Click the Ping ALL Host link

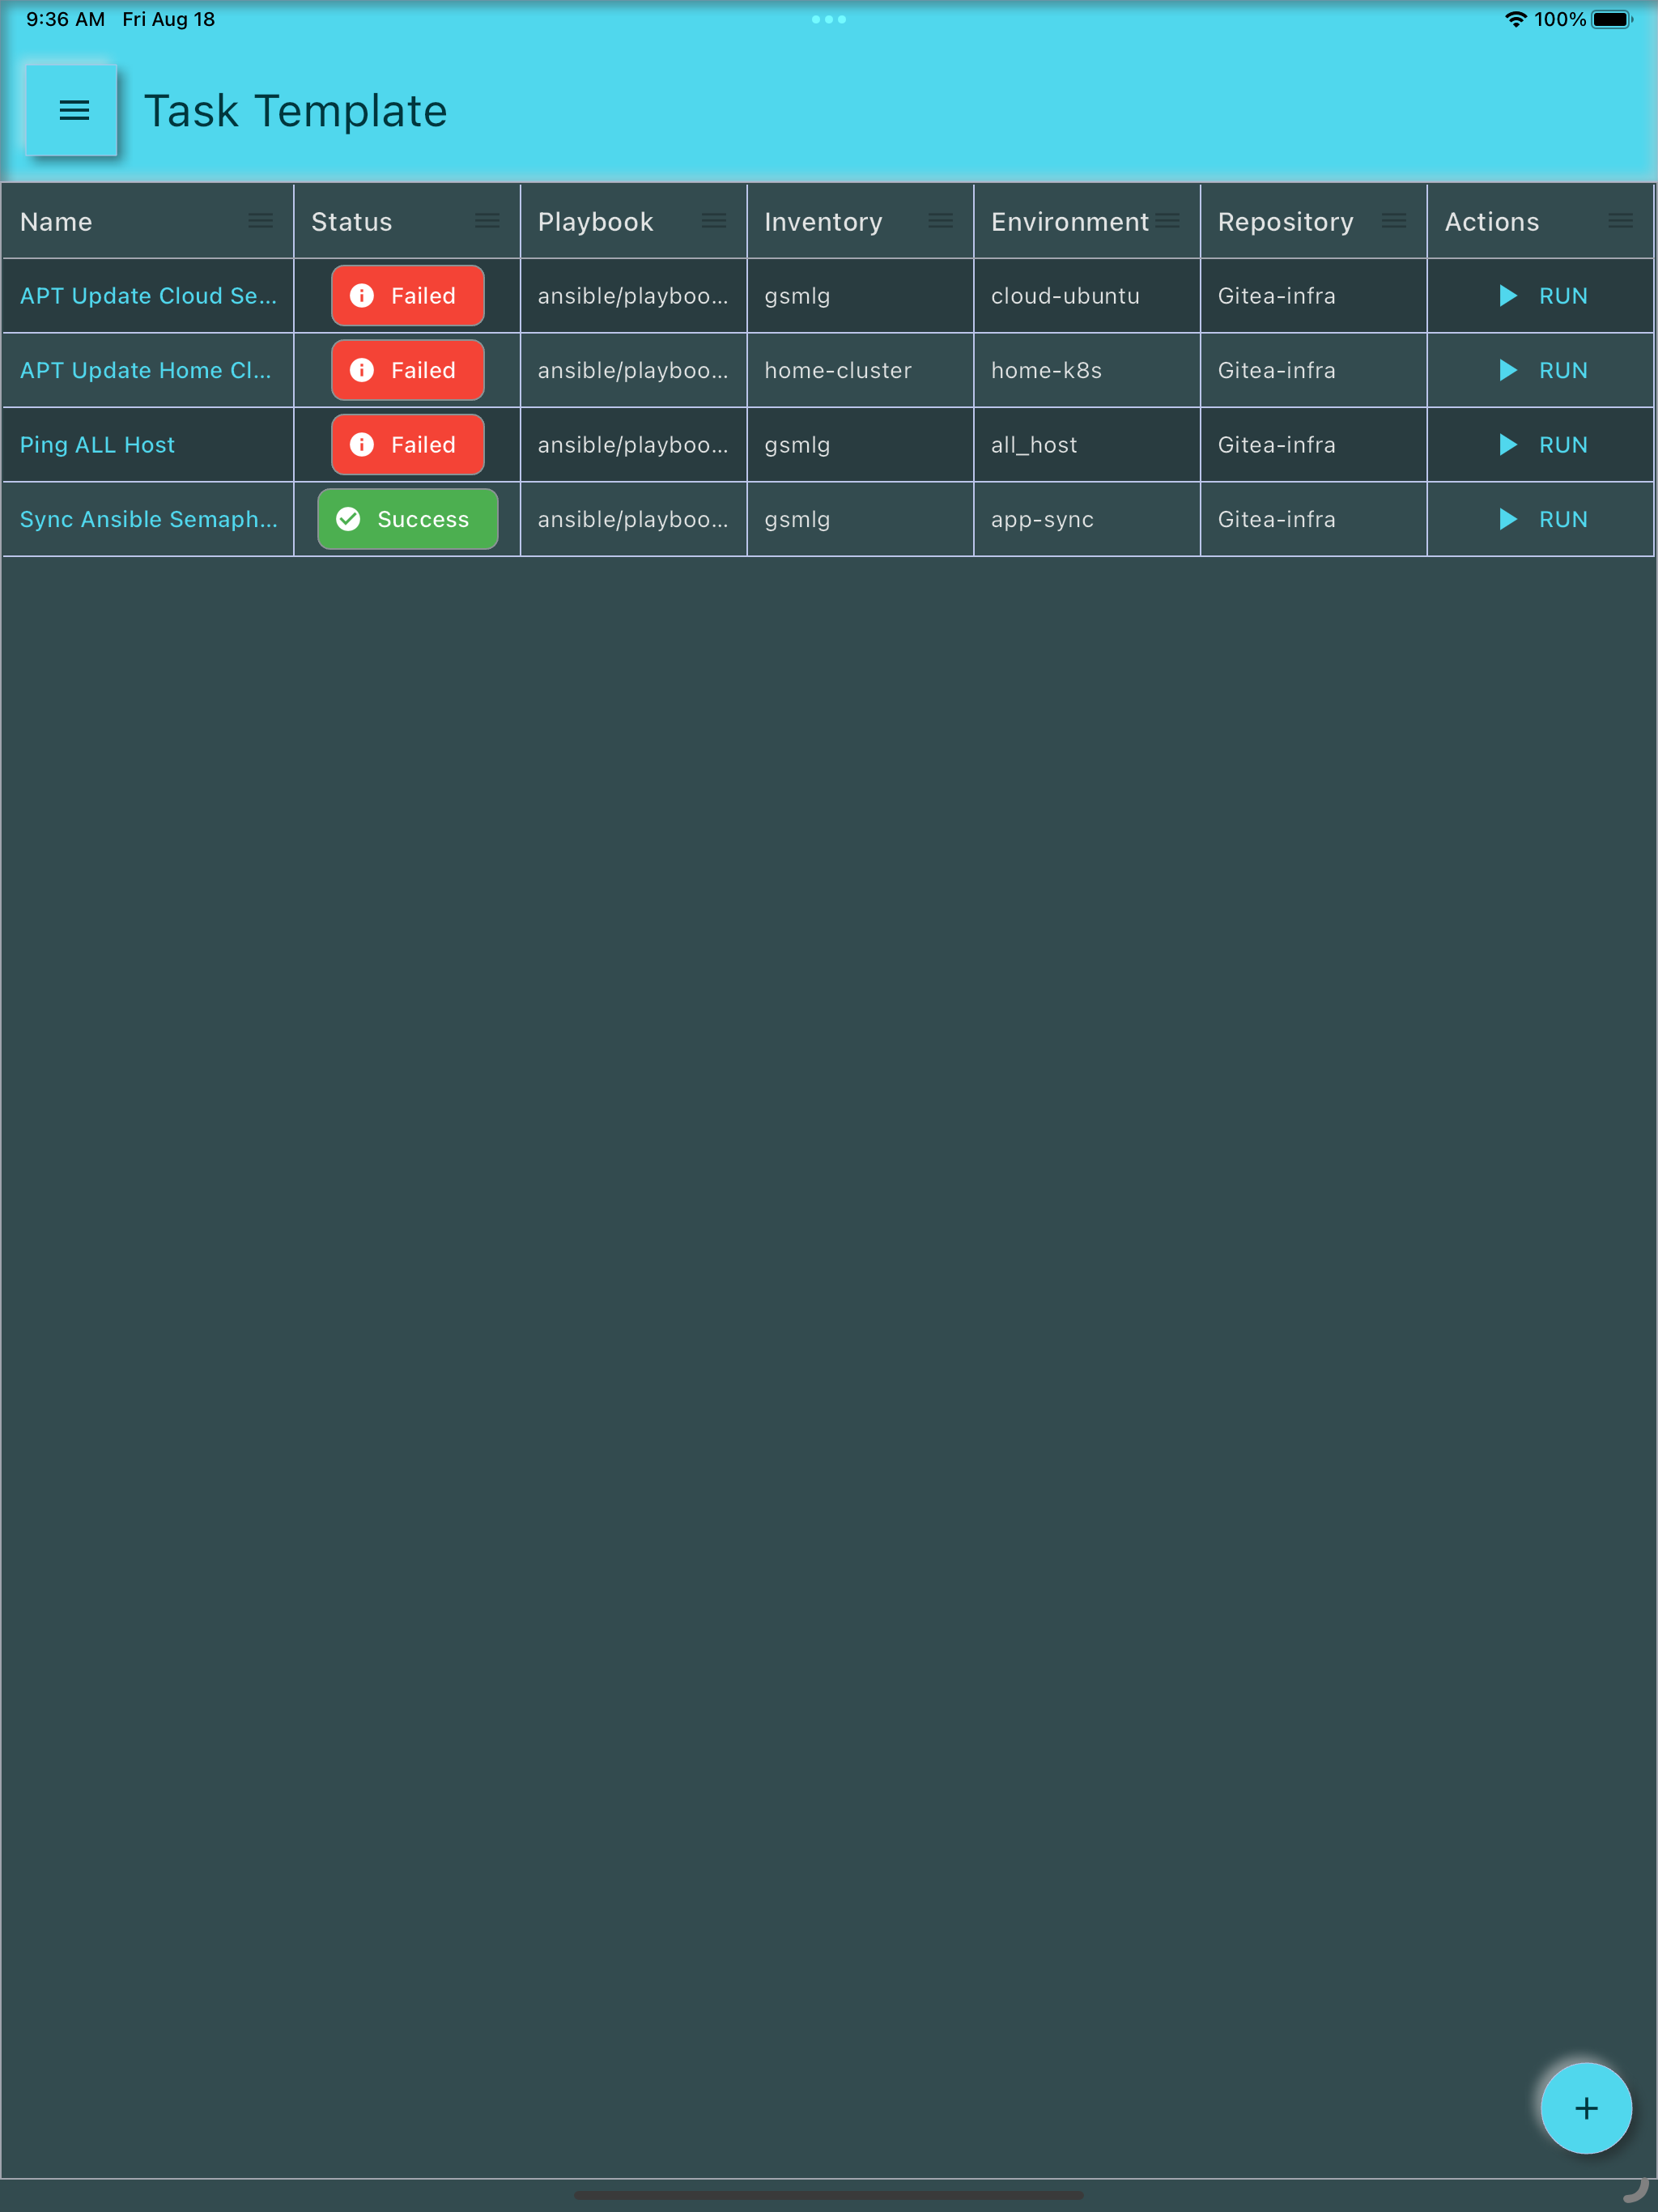coord(97,445)
